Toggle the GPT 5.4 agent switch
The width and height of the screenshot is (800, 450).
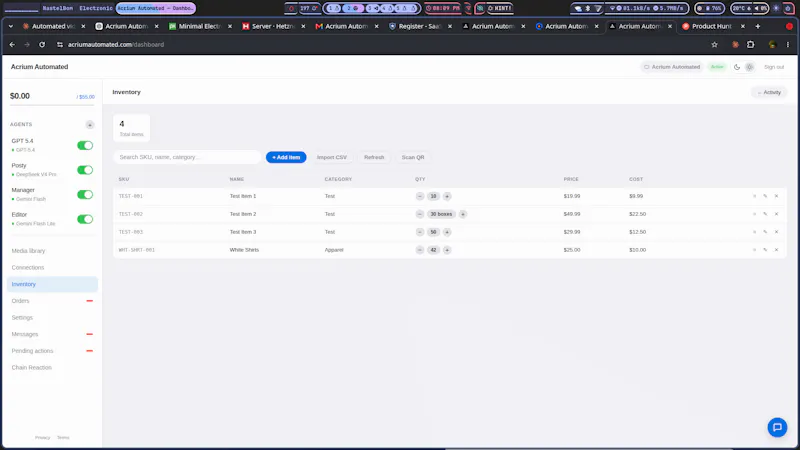pyautogui.click(x=85, y=145)
